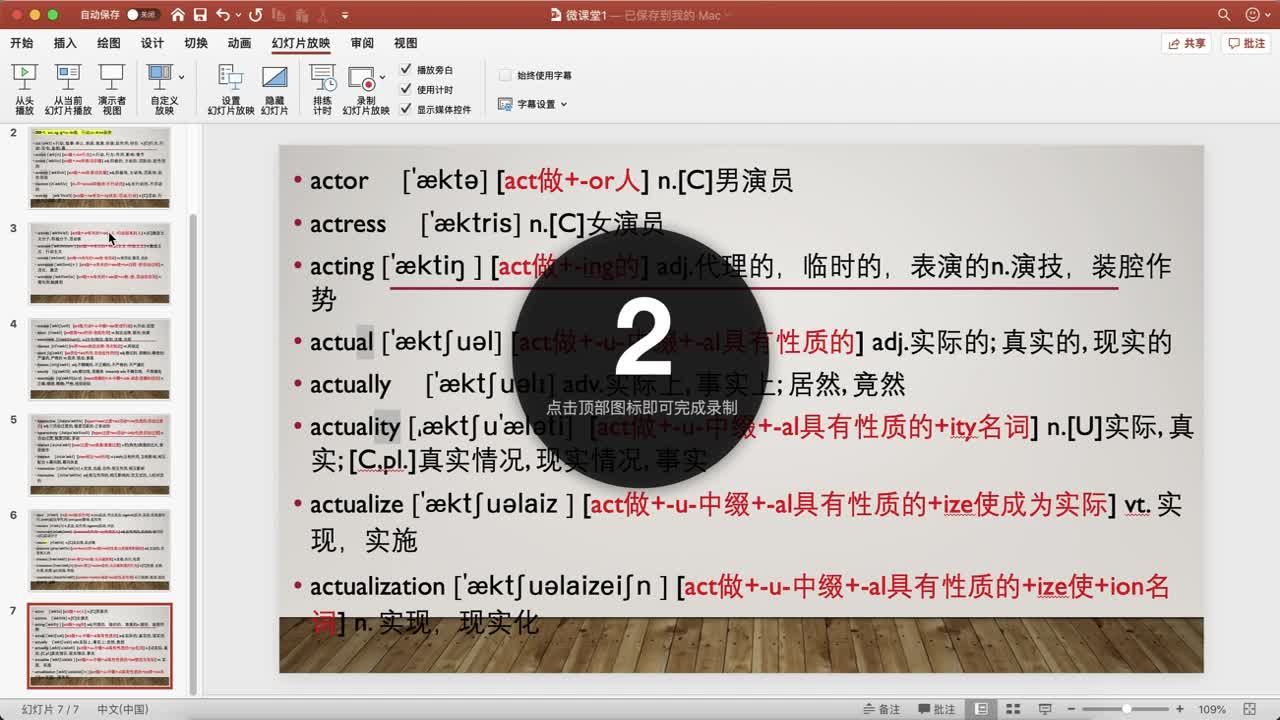
Task: Adjust the zoom slider handle
Action: click(1127, 709)
